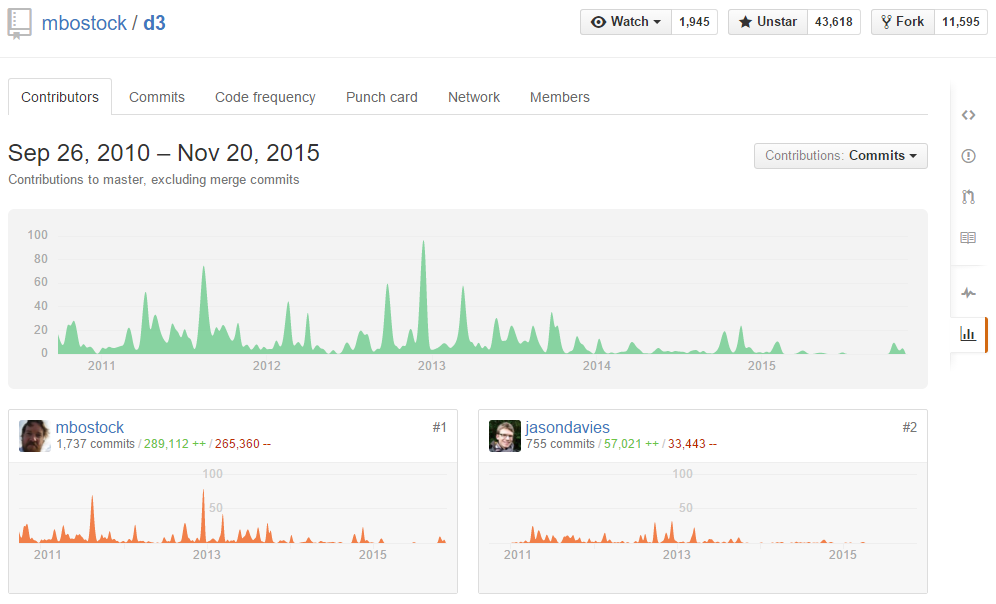Click the star icon on Unstar
Viewport: 996px width, 604px height.
tap(745, 22)
